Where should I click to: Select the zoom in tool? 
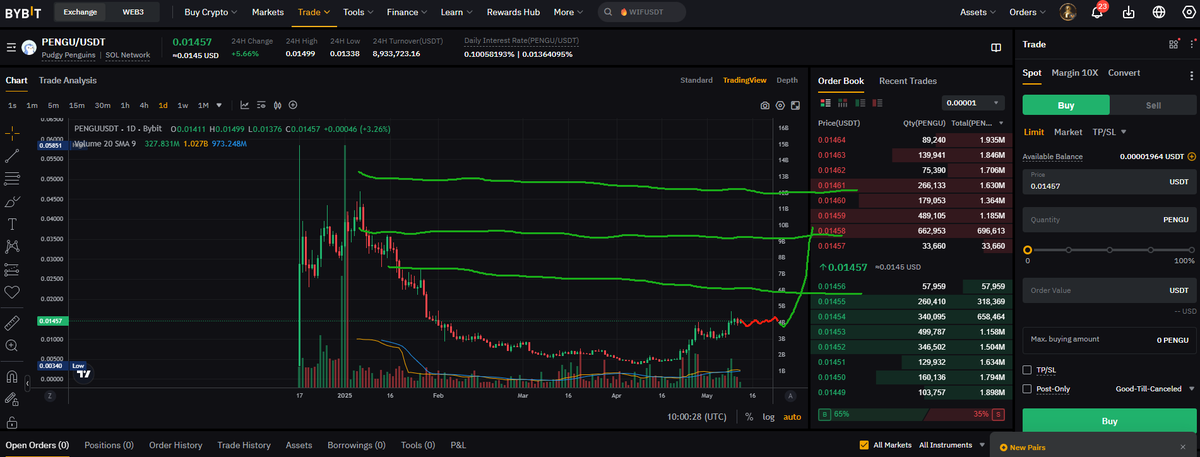point(12,346)
